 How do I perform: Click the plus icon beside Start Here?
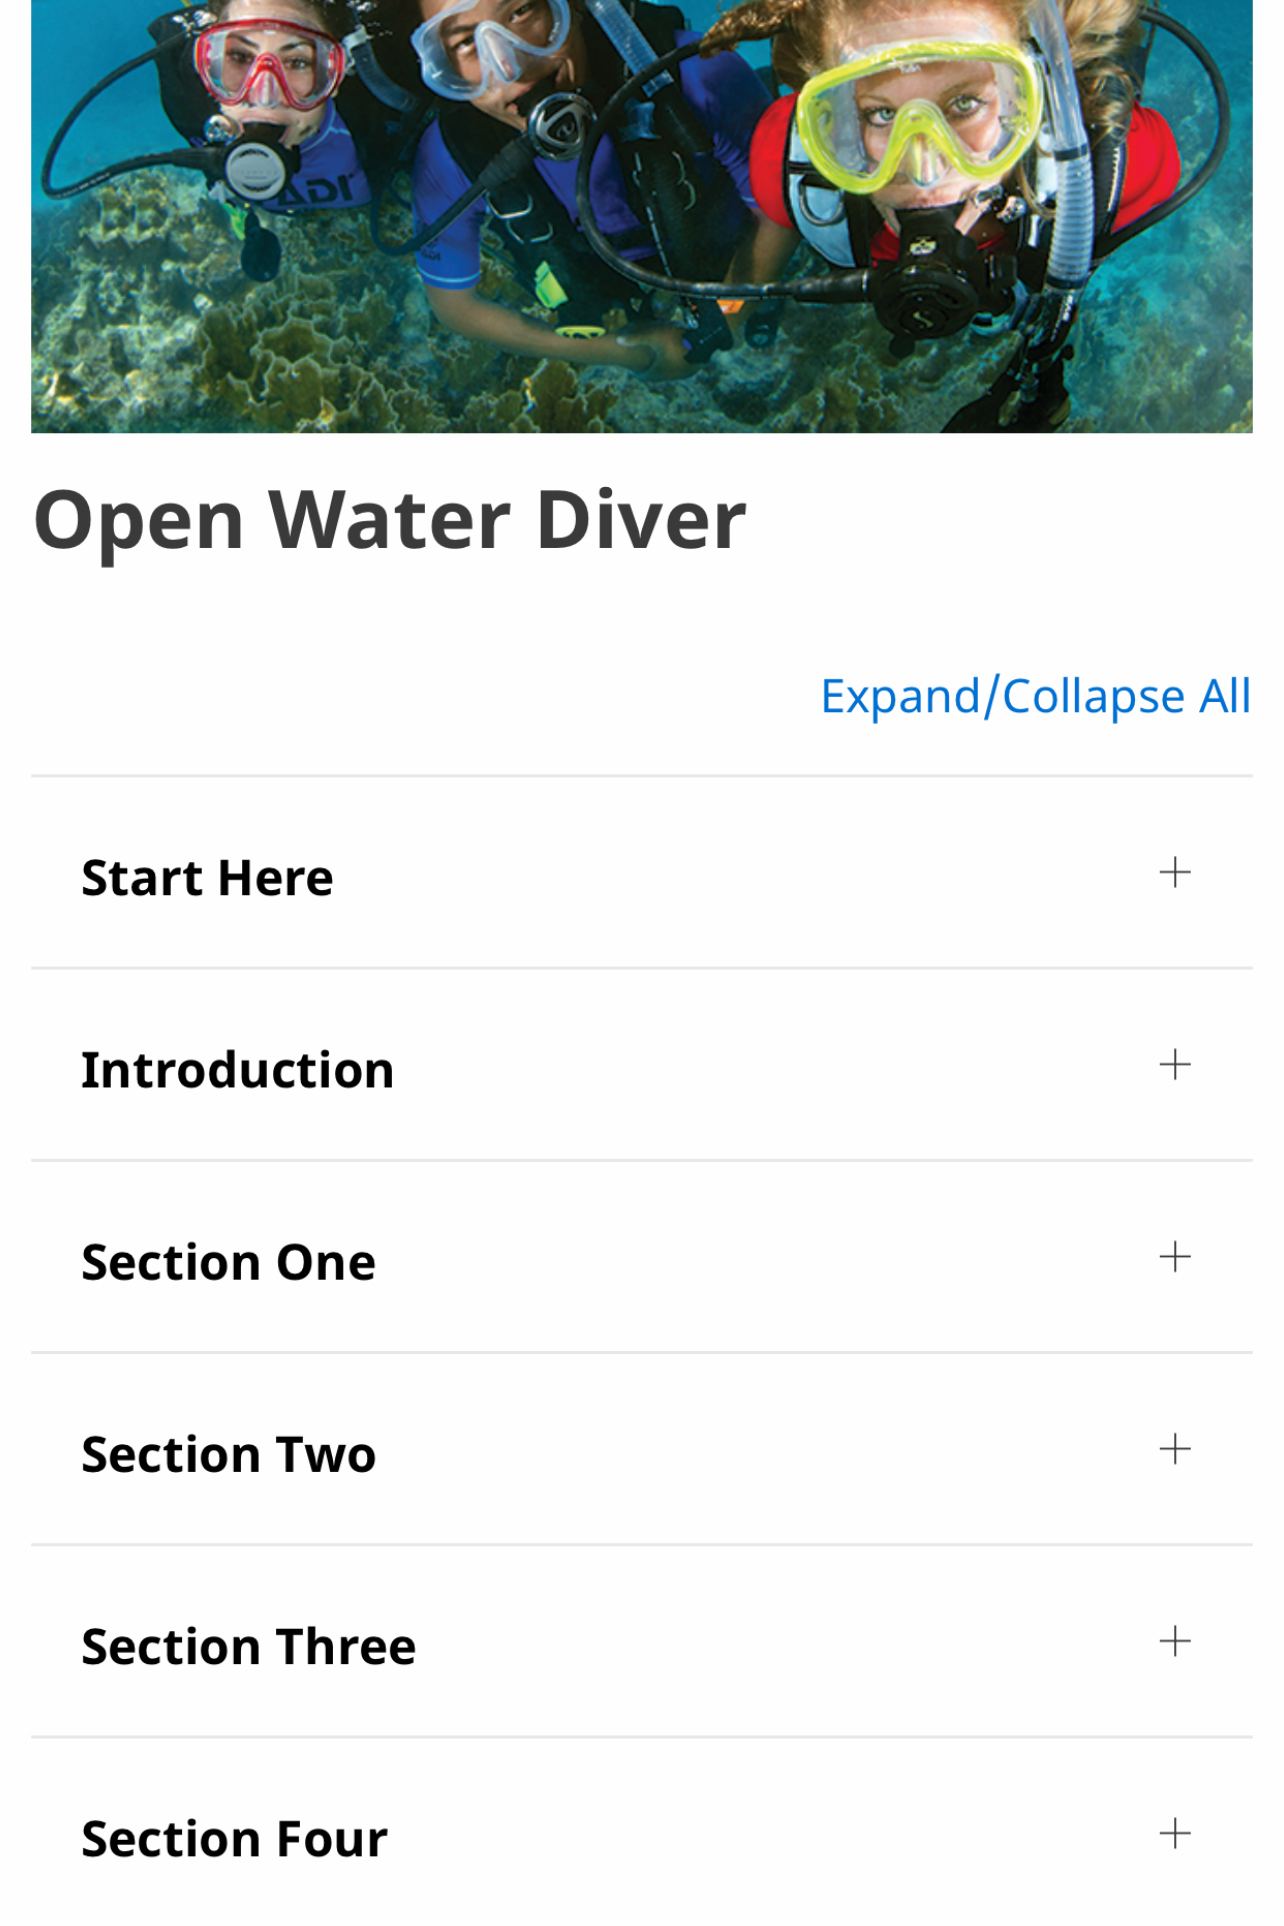click(1175, 872)
